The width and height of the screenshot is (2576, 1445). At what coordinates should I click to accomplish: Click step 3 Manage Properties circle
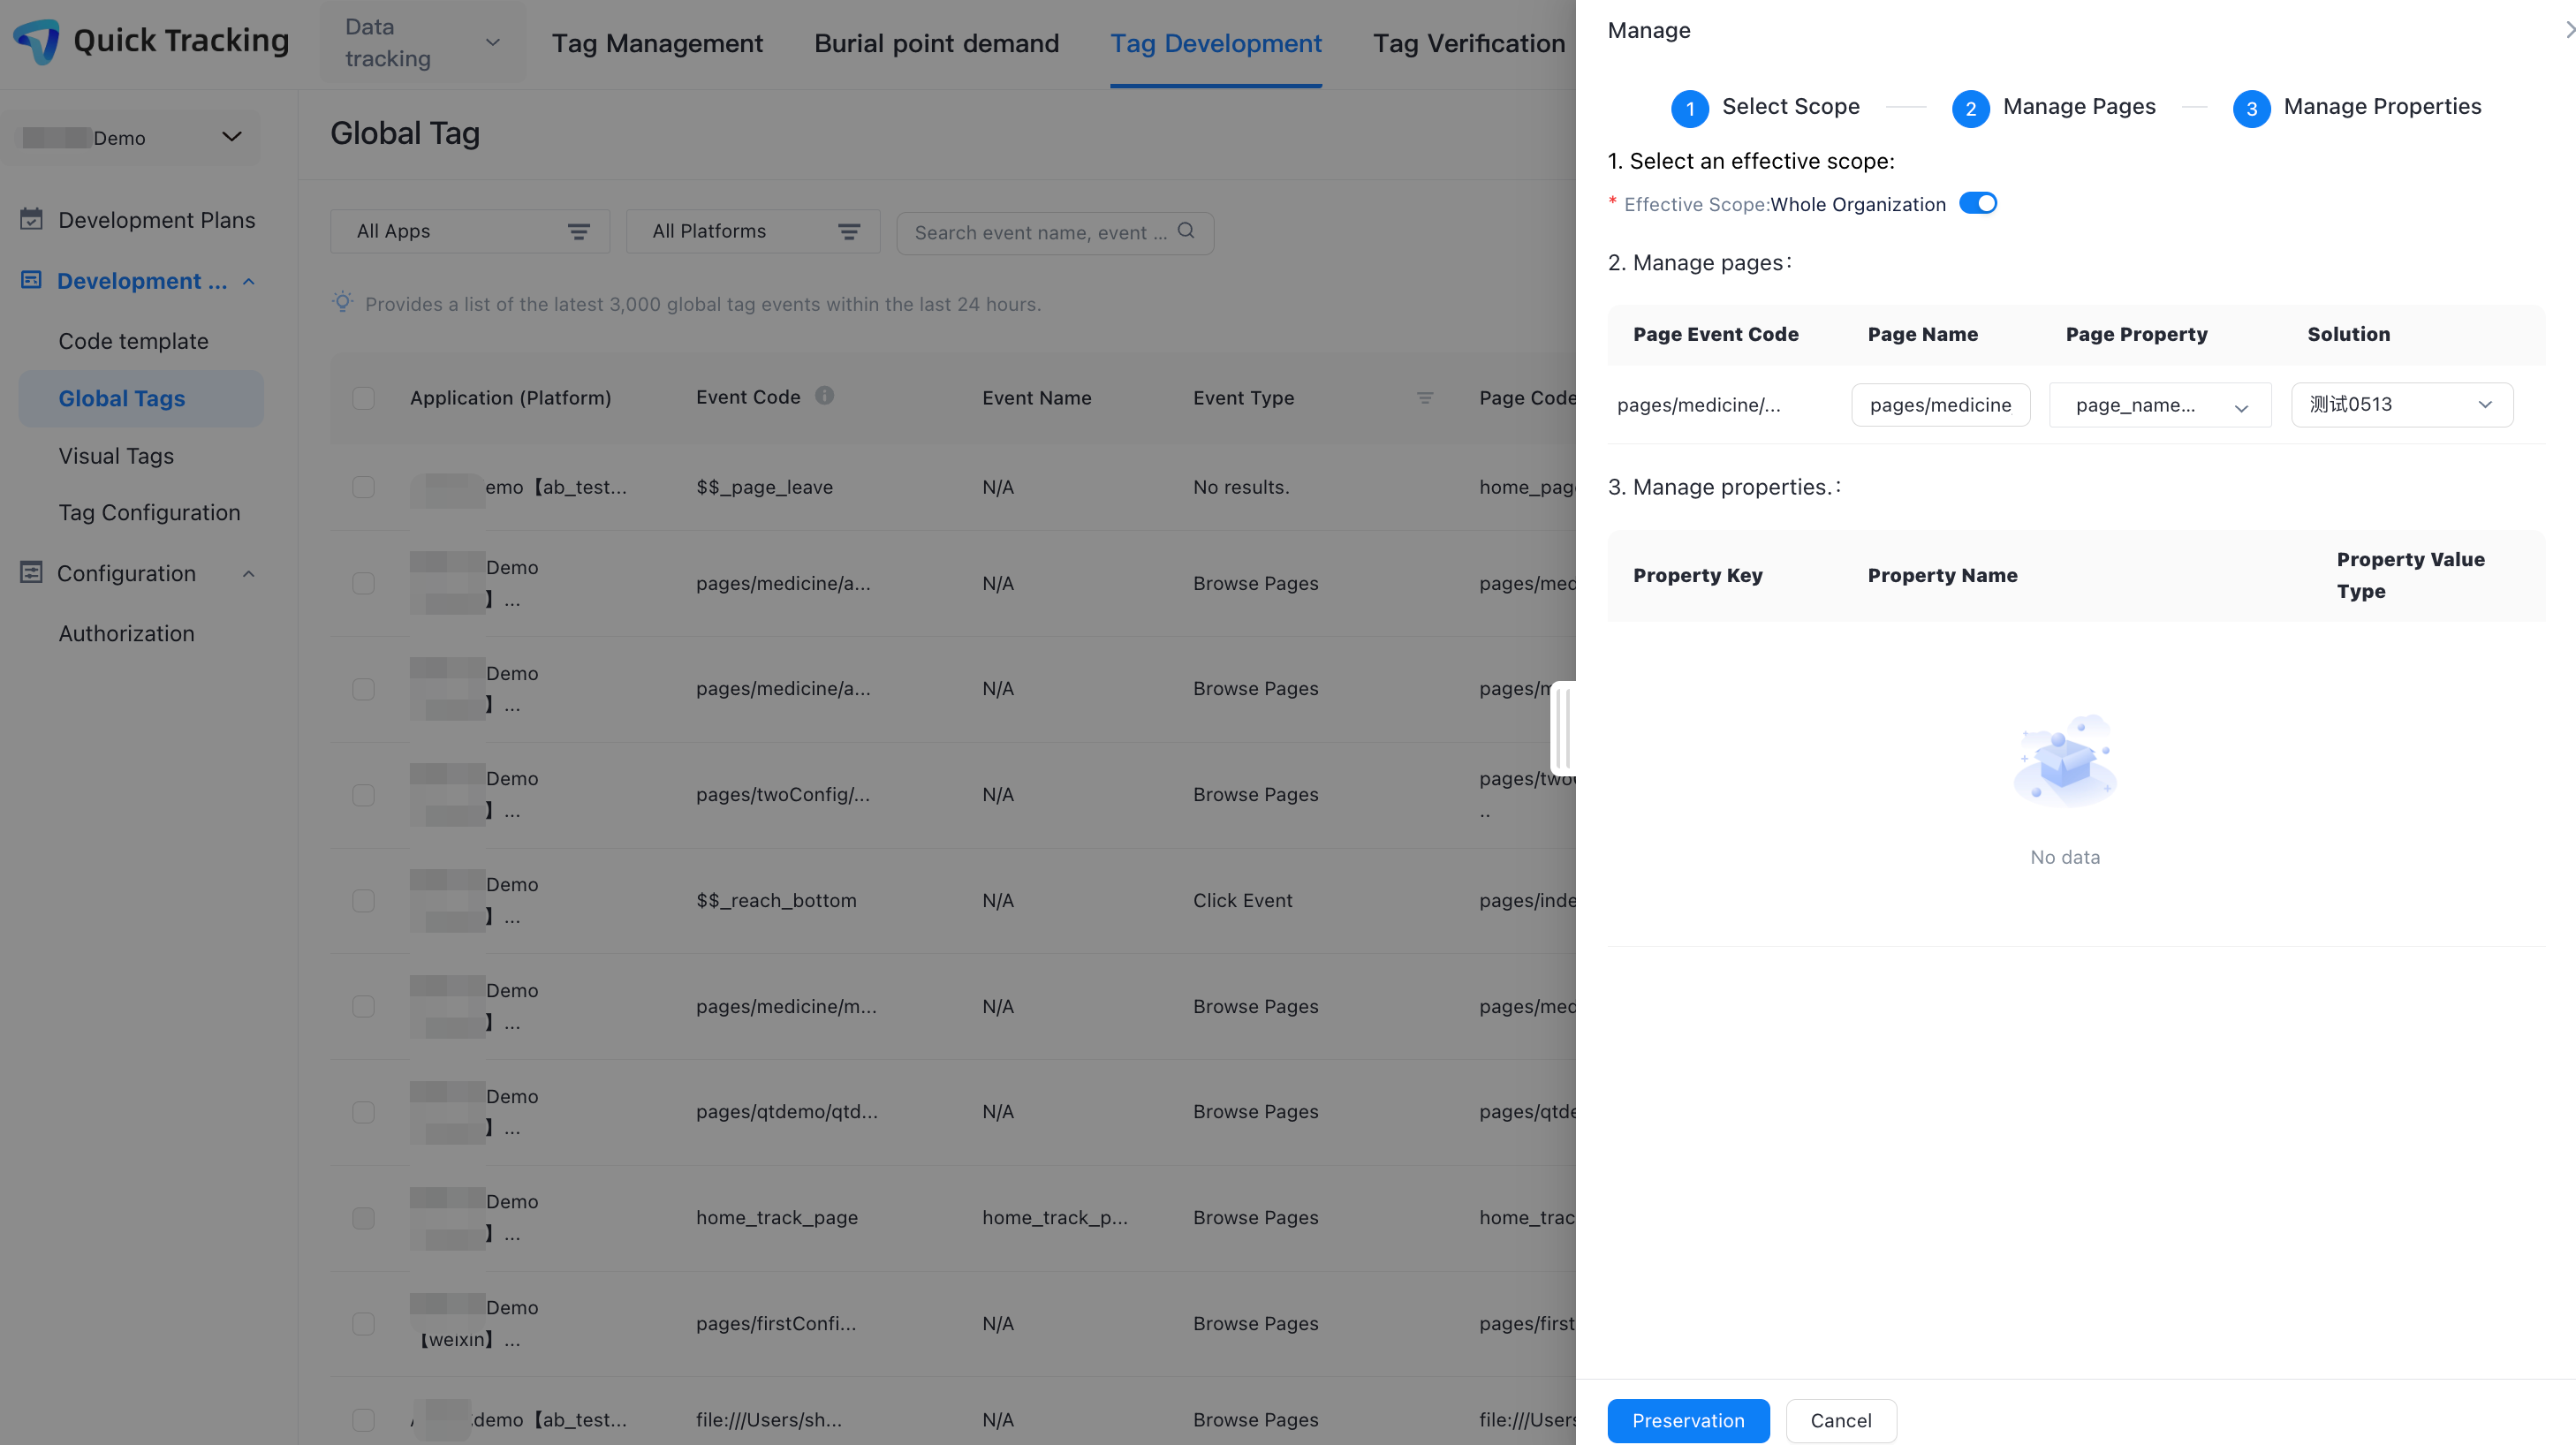click(x=2251, y=108)
